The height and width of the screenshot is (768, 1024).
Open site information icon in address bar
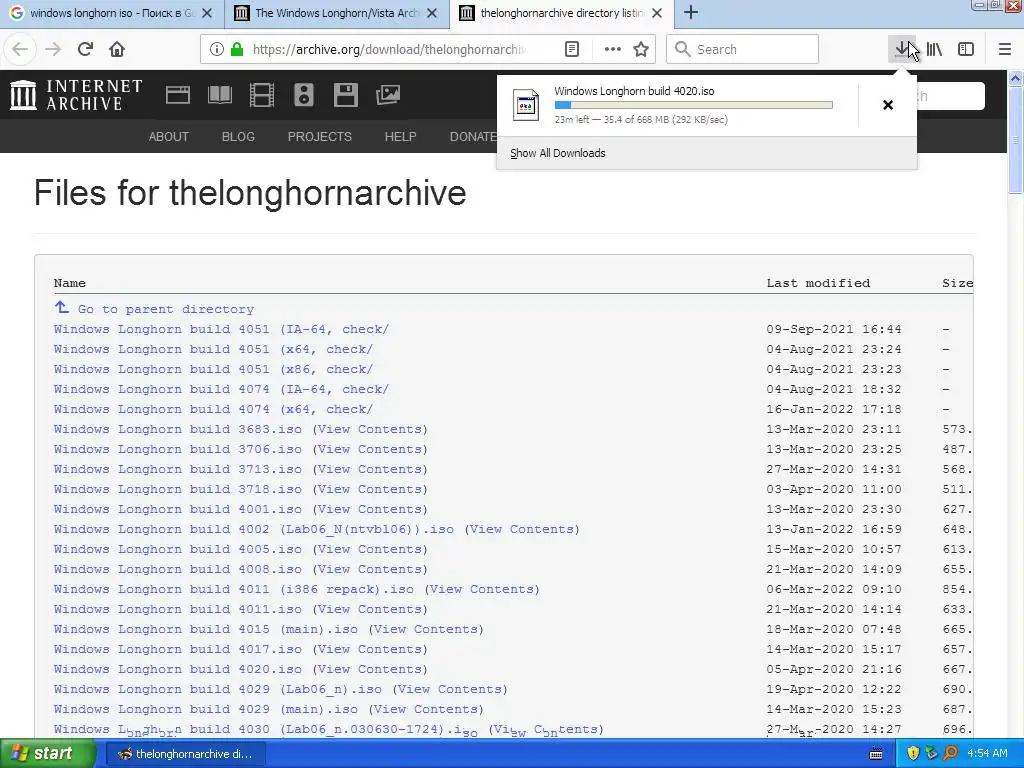coord(217,49)
